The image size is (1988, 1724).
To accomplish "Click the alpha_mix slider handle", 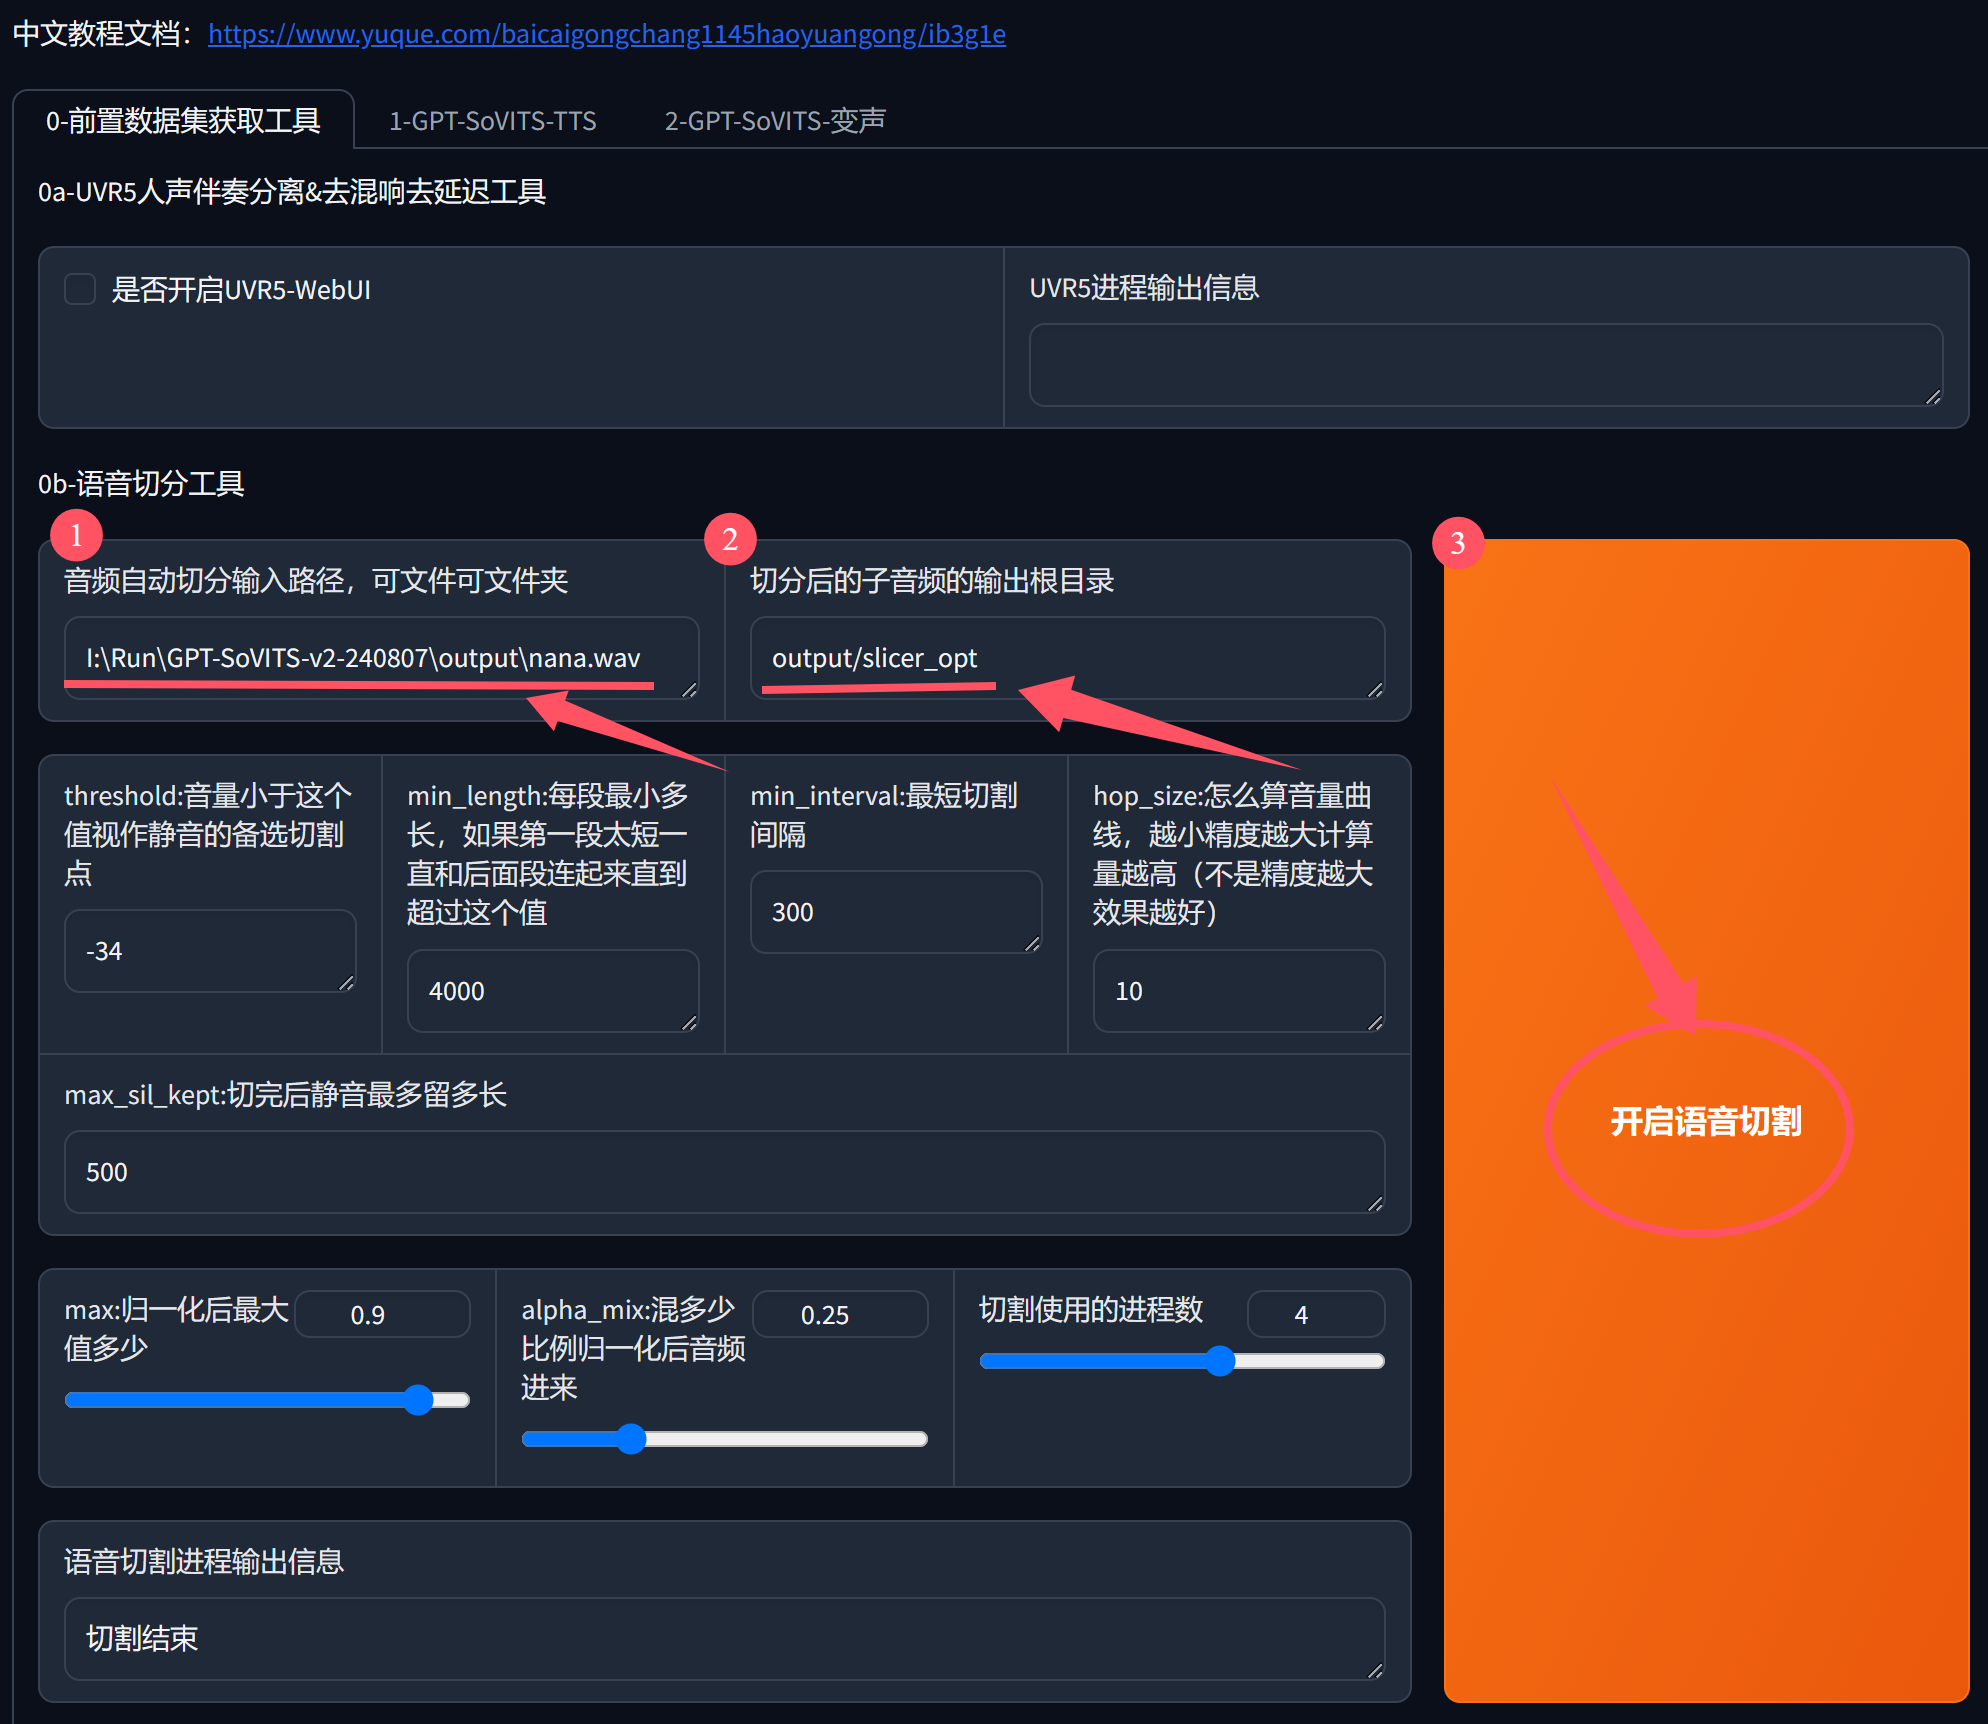I will click(x=631, y=1439).
